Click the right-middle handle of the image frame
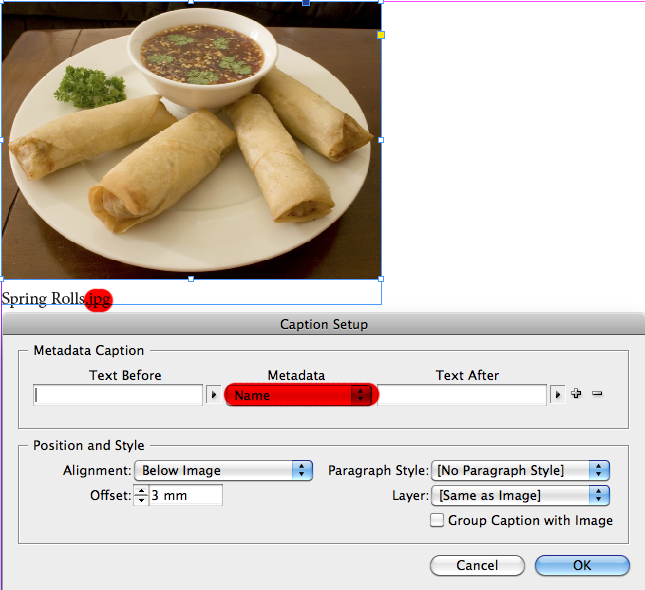Image resolution: width=645 pixels, height=590 pixels. coord(381,140)
